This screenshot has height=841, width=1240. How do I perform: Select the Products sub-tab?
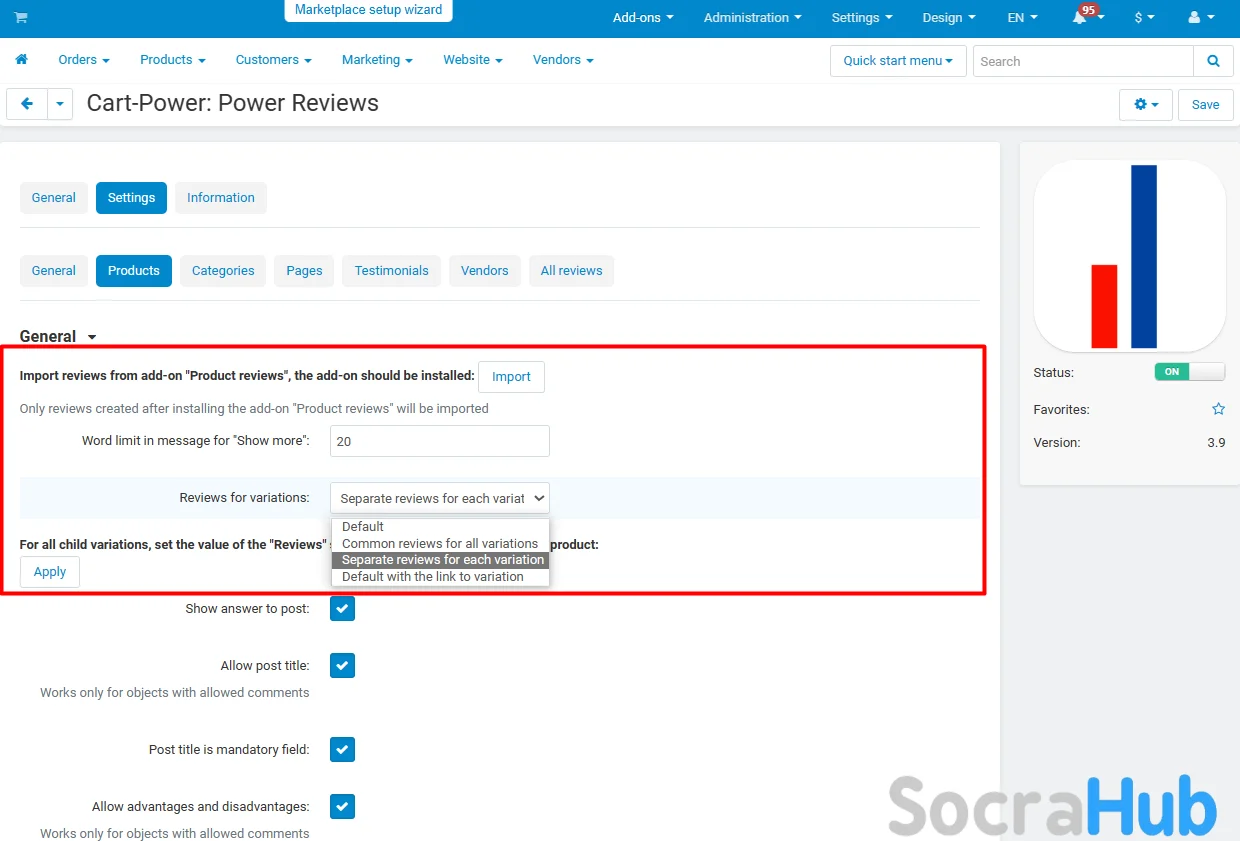134,271
